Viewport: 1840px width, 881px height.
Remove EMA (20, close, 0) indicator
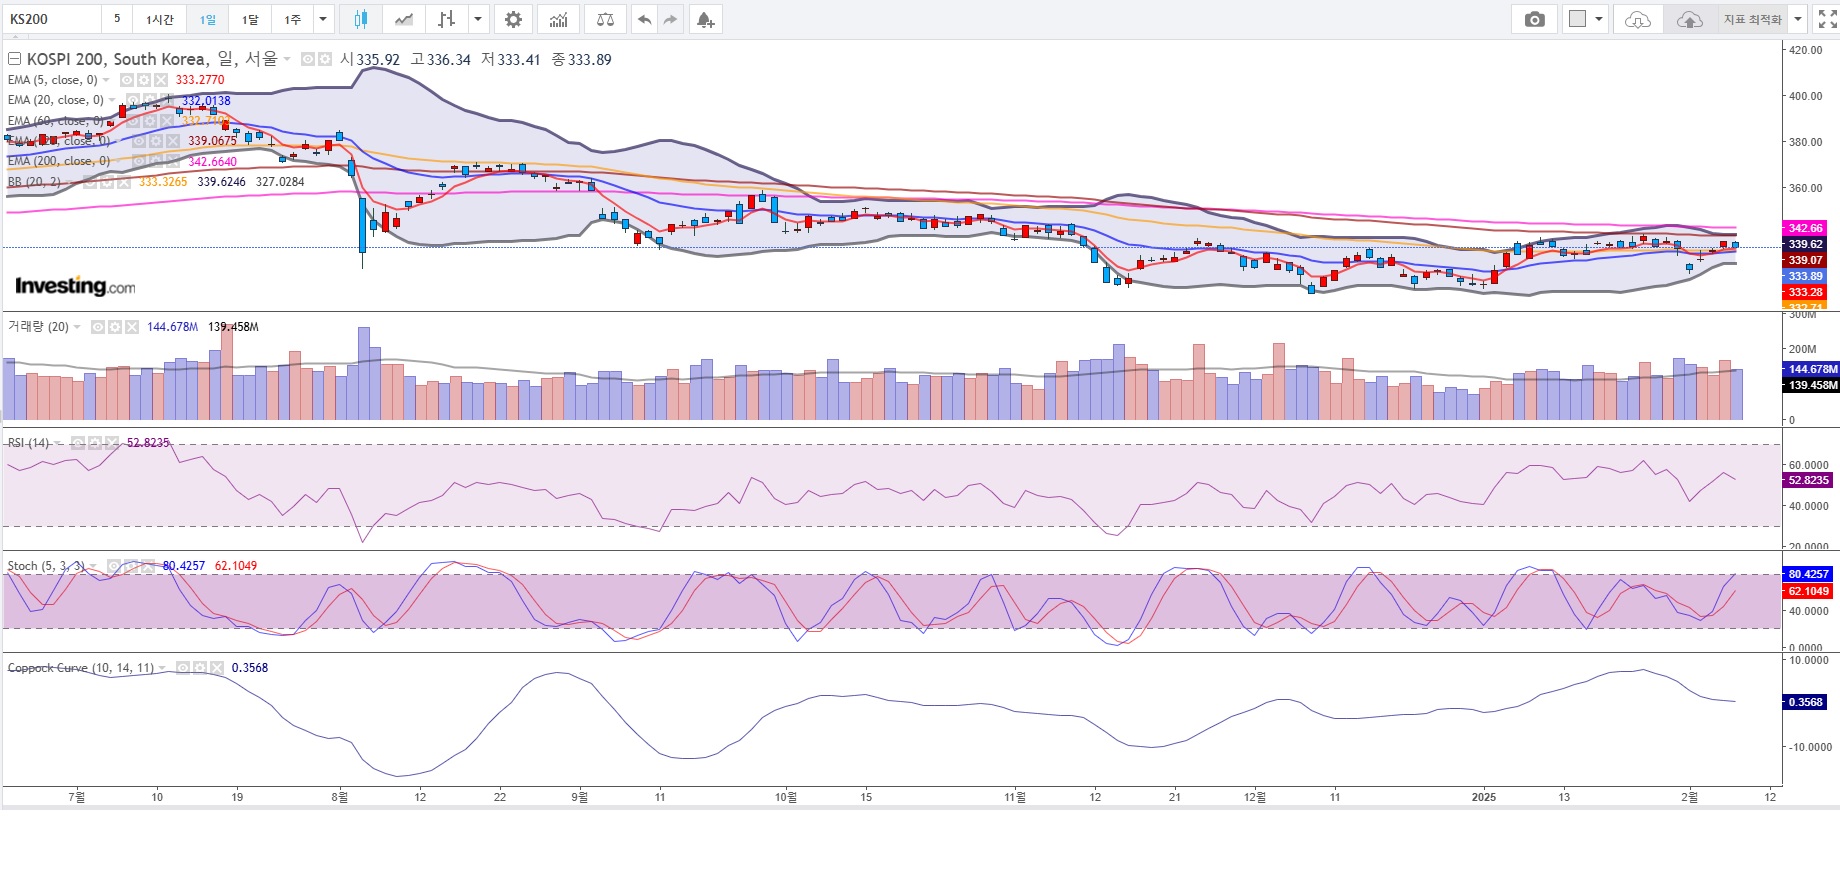pyautogui.click(x=167, y=100)
